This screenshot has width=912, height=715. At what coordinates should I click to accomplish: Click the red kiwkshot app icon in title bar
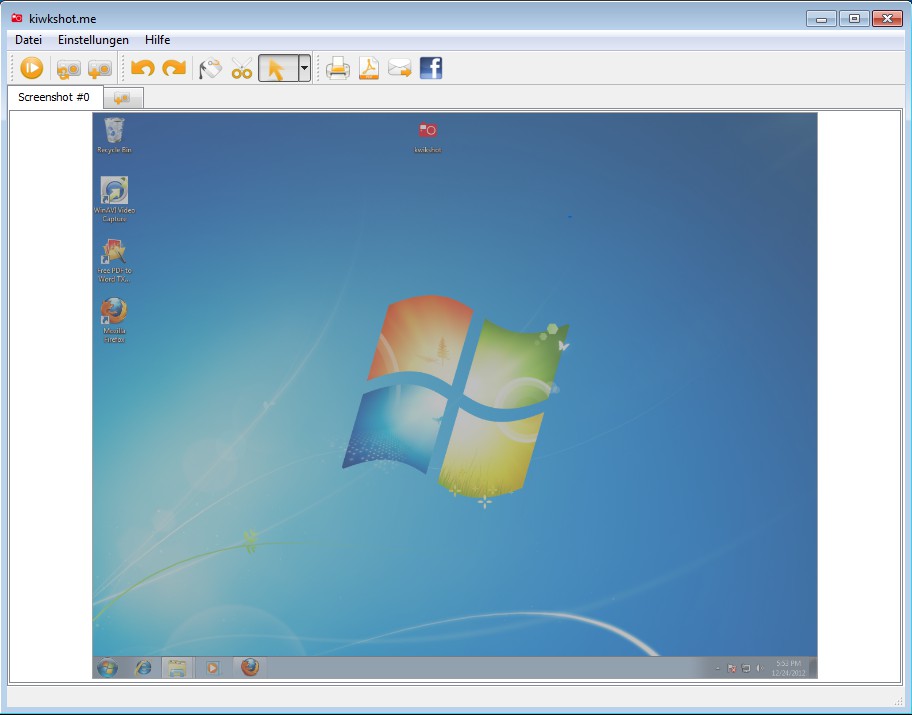click(x=17, y=19)
